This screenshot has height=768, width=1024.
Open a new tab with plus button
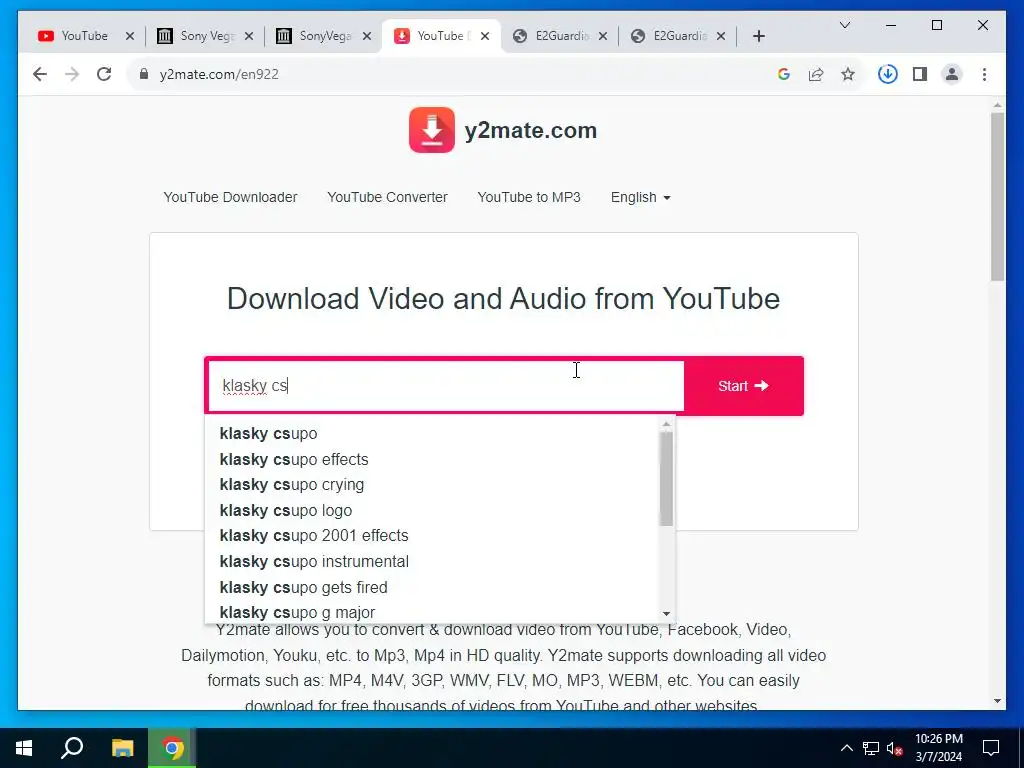click(x=758, y=37)
